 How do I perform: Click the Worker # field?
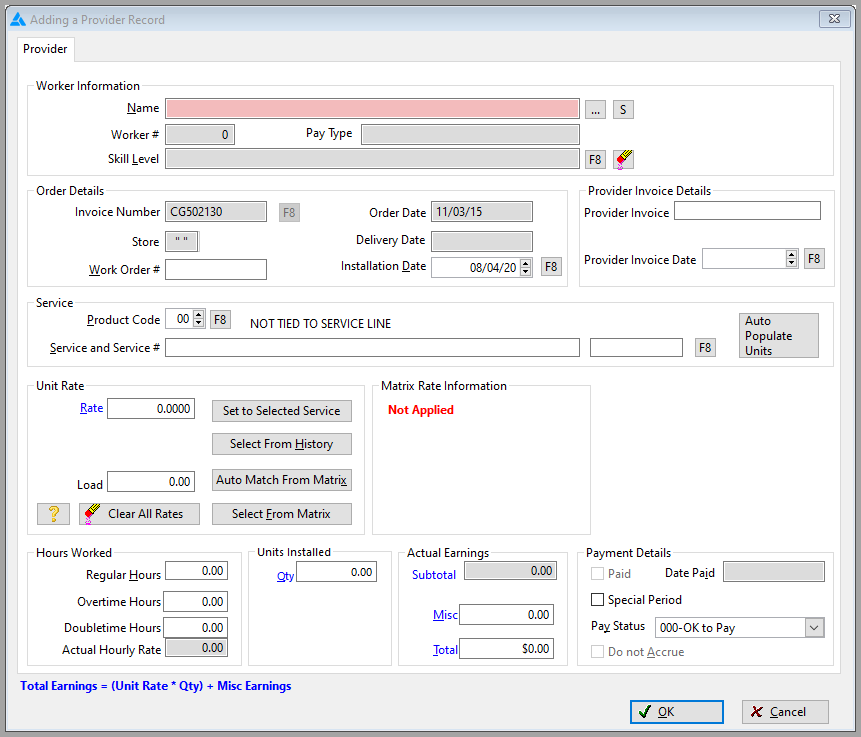coord(200,135)
